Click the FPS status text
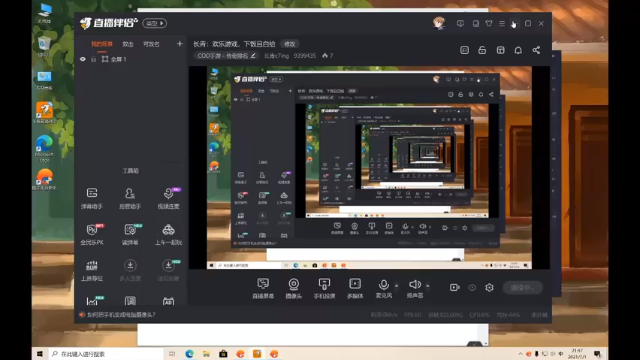640x360 pixels. coord(412,315)
